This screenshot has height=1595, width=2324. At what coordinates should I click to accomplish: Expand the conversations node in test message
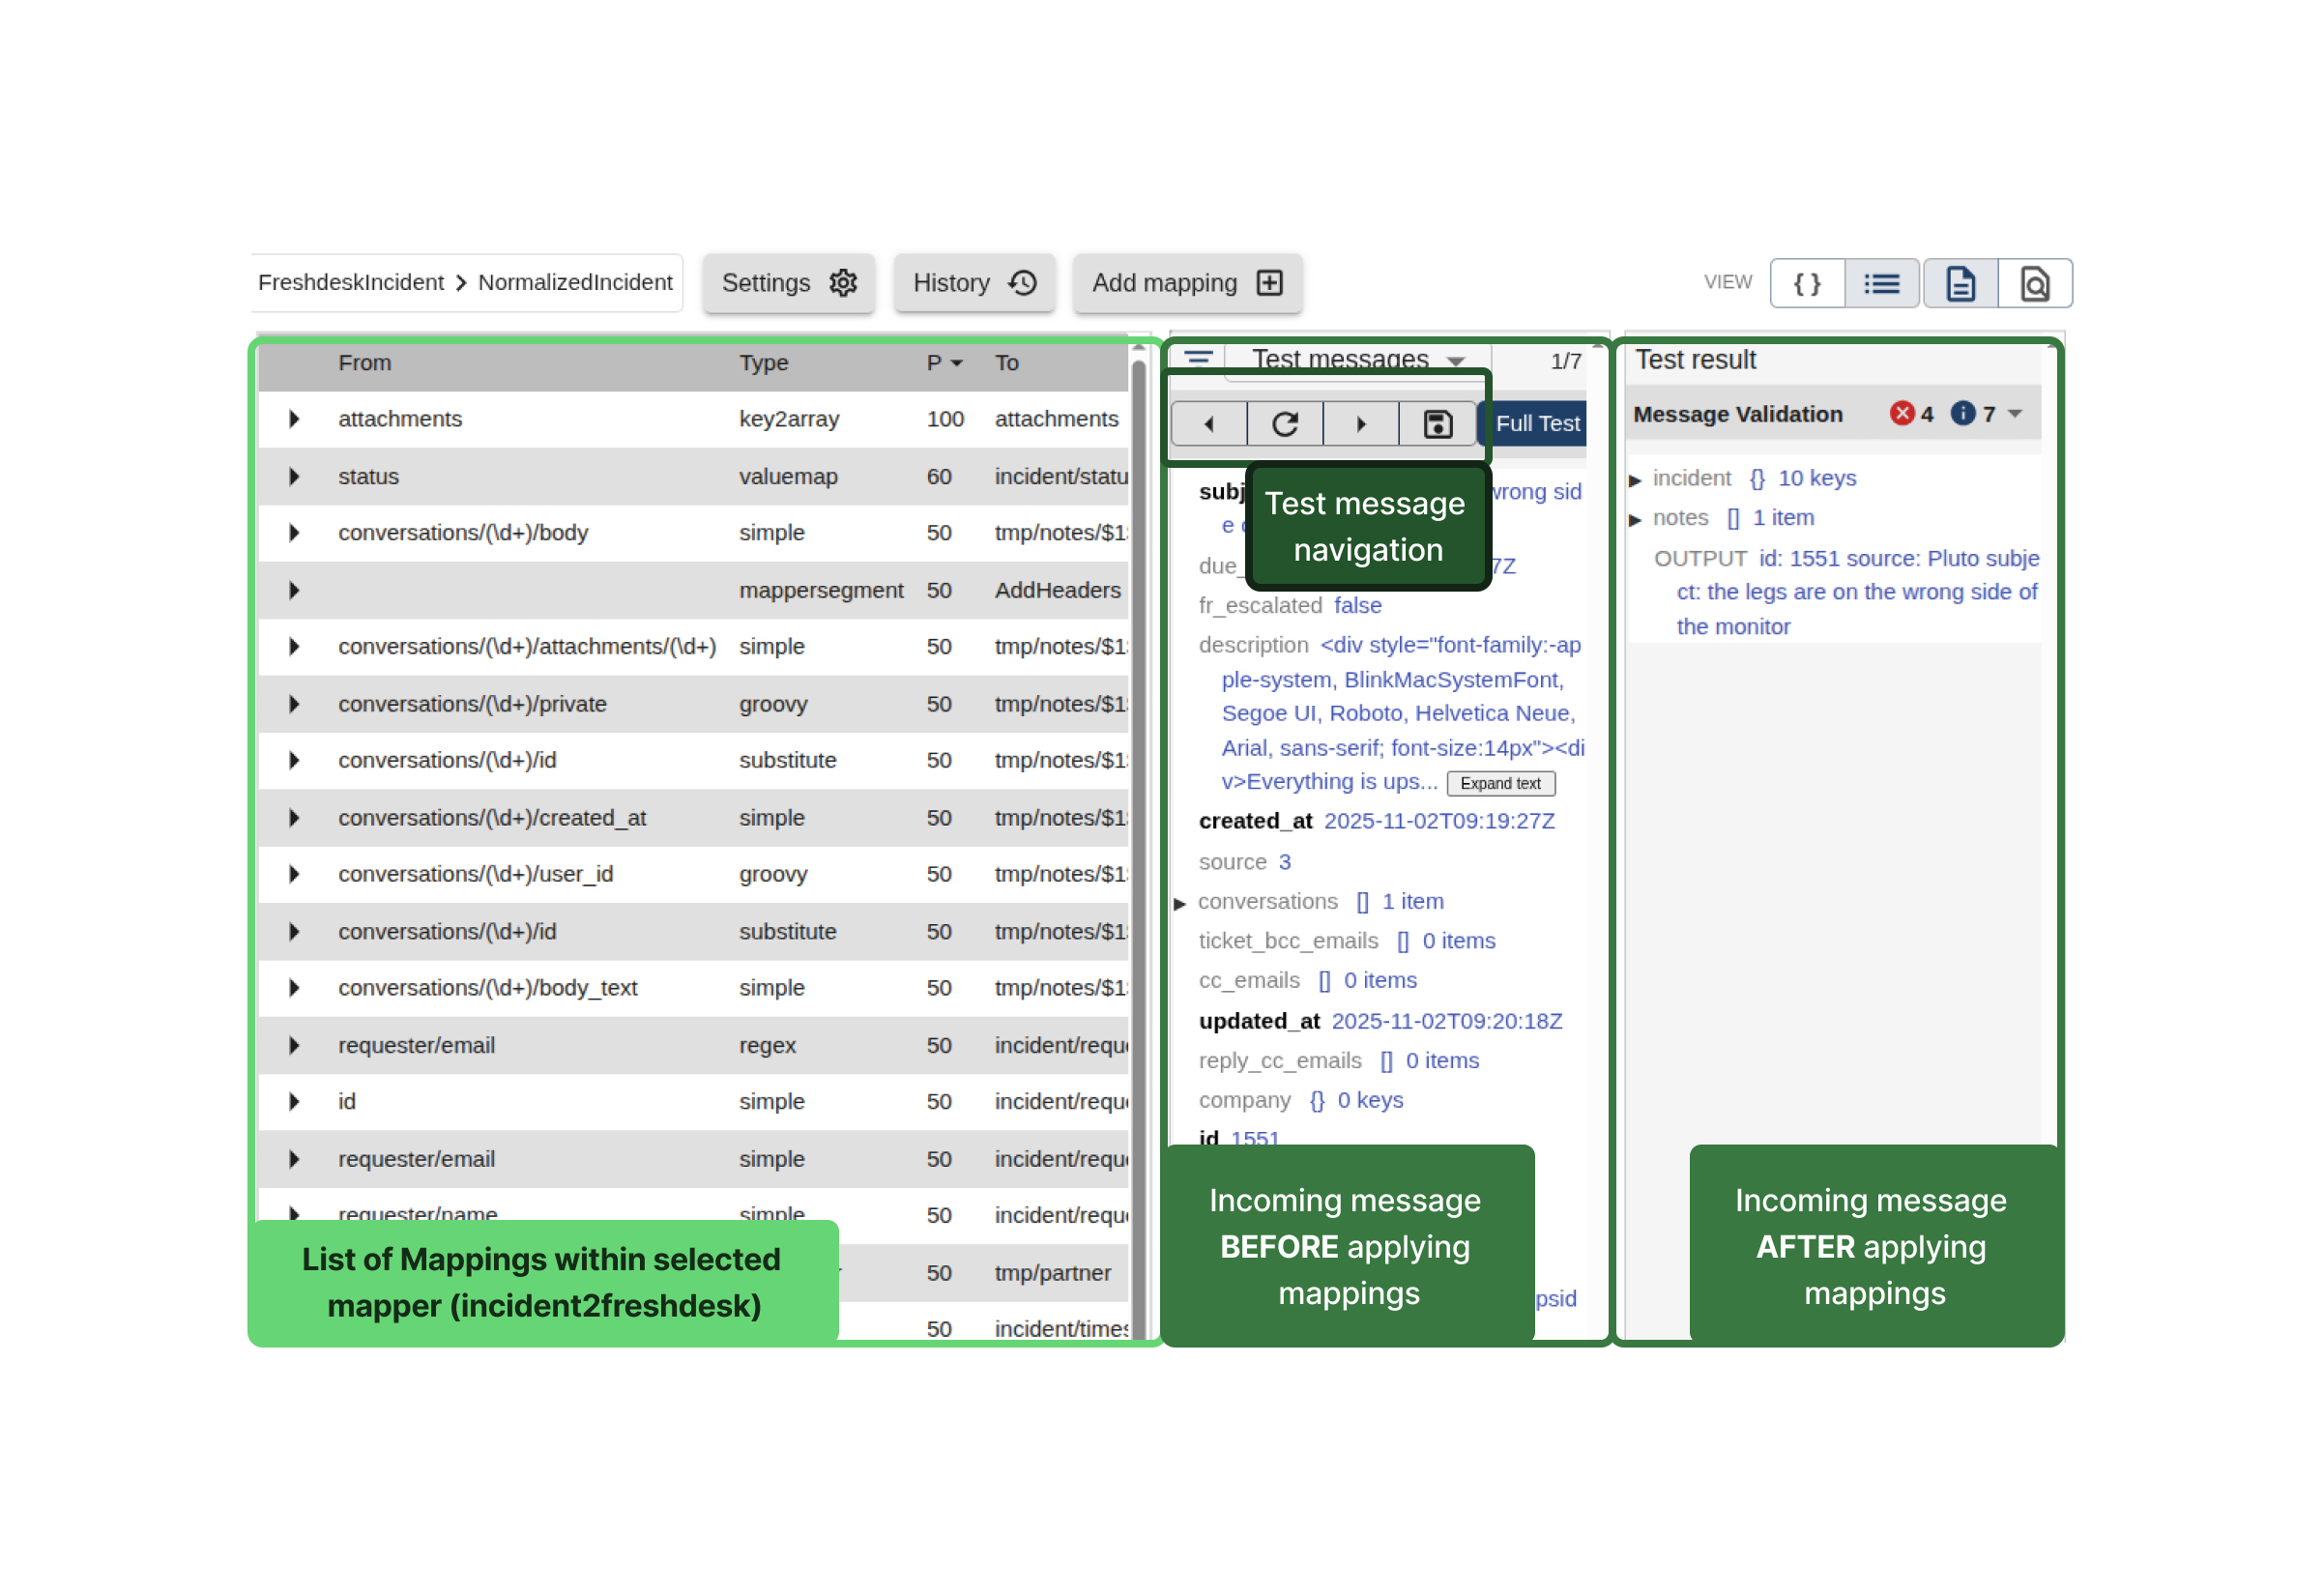point(1180,903)
